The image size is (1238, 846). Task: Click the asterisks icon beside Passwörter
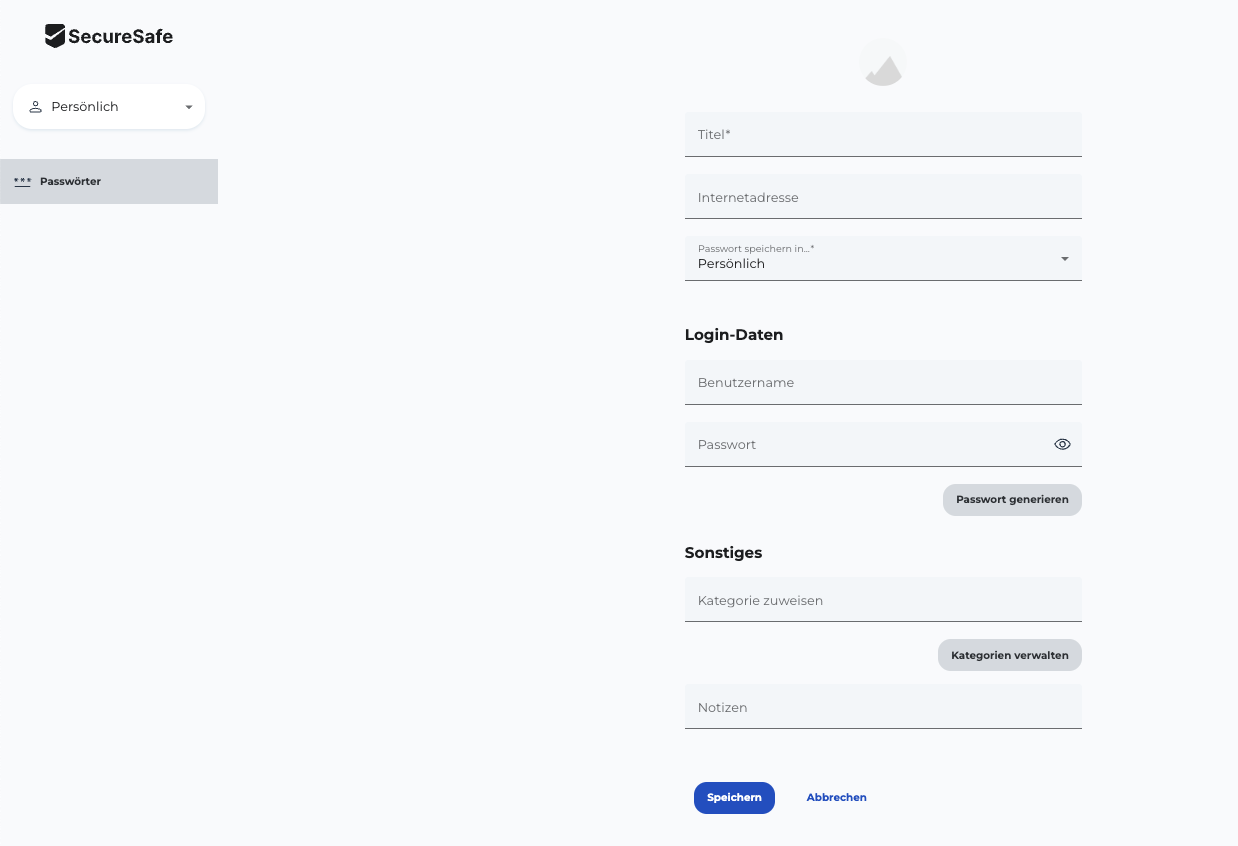pyautogui.click(x=22, y=182)
